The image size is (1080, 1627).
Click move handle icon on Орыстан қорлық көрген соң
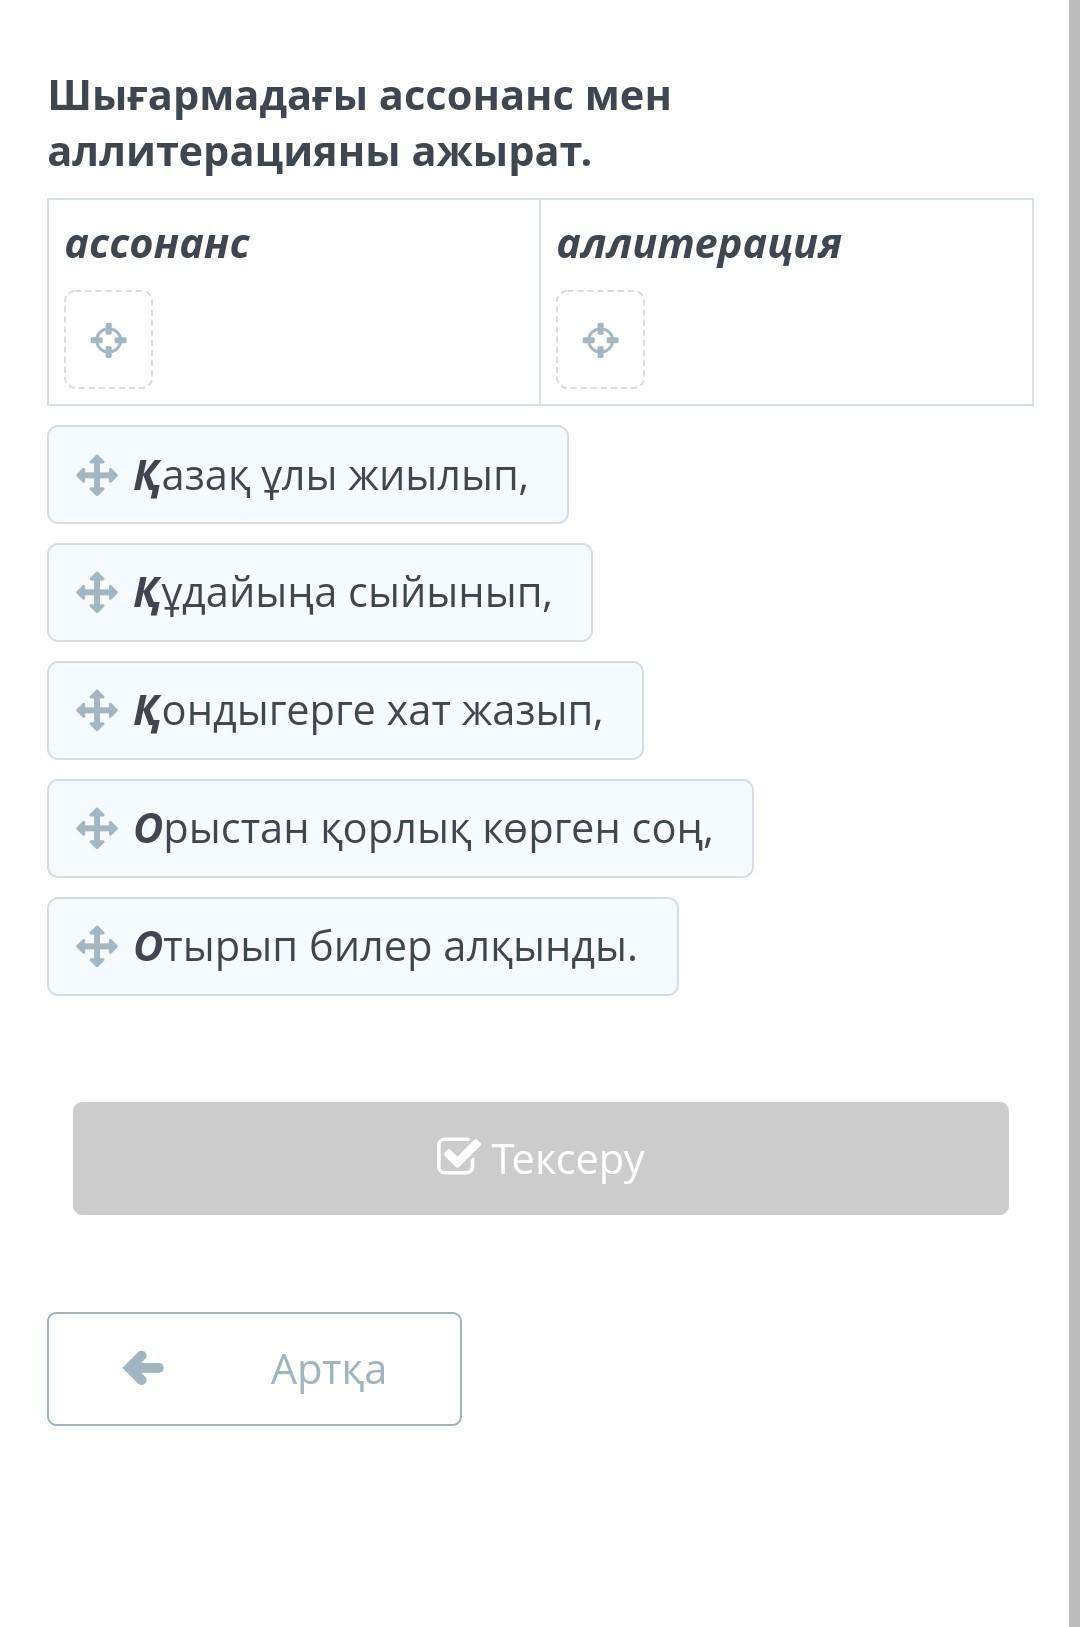97,828
